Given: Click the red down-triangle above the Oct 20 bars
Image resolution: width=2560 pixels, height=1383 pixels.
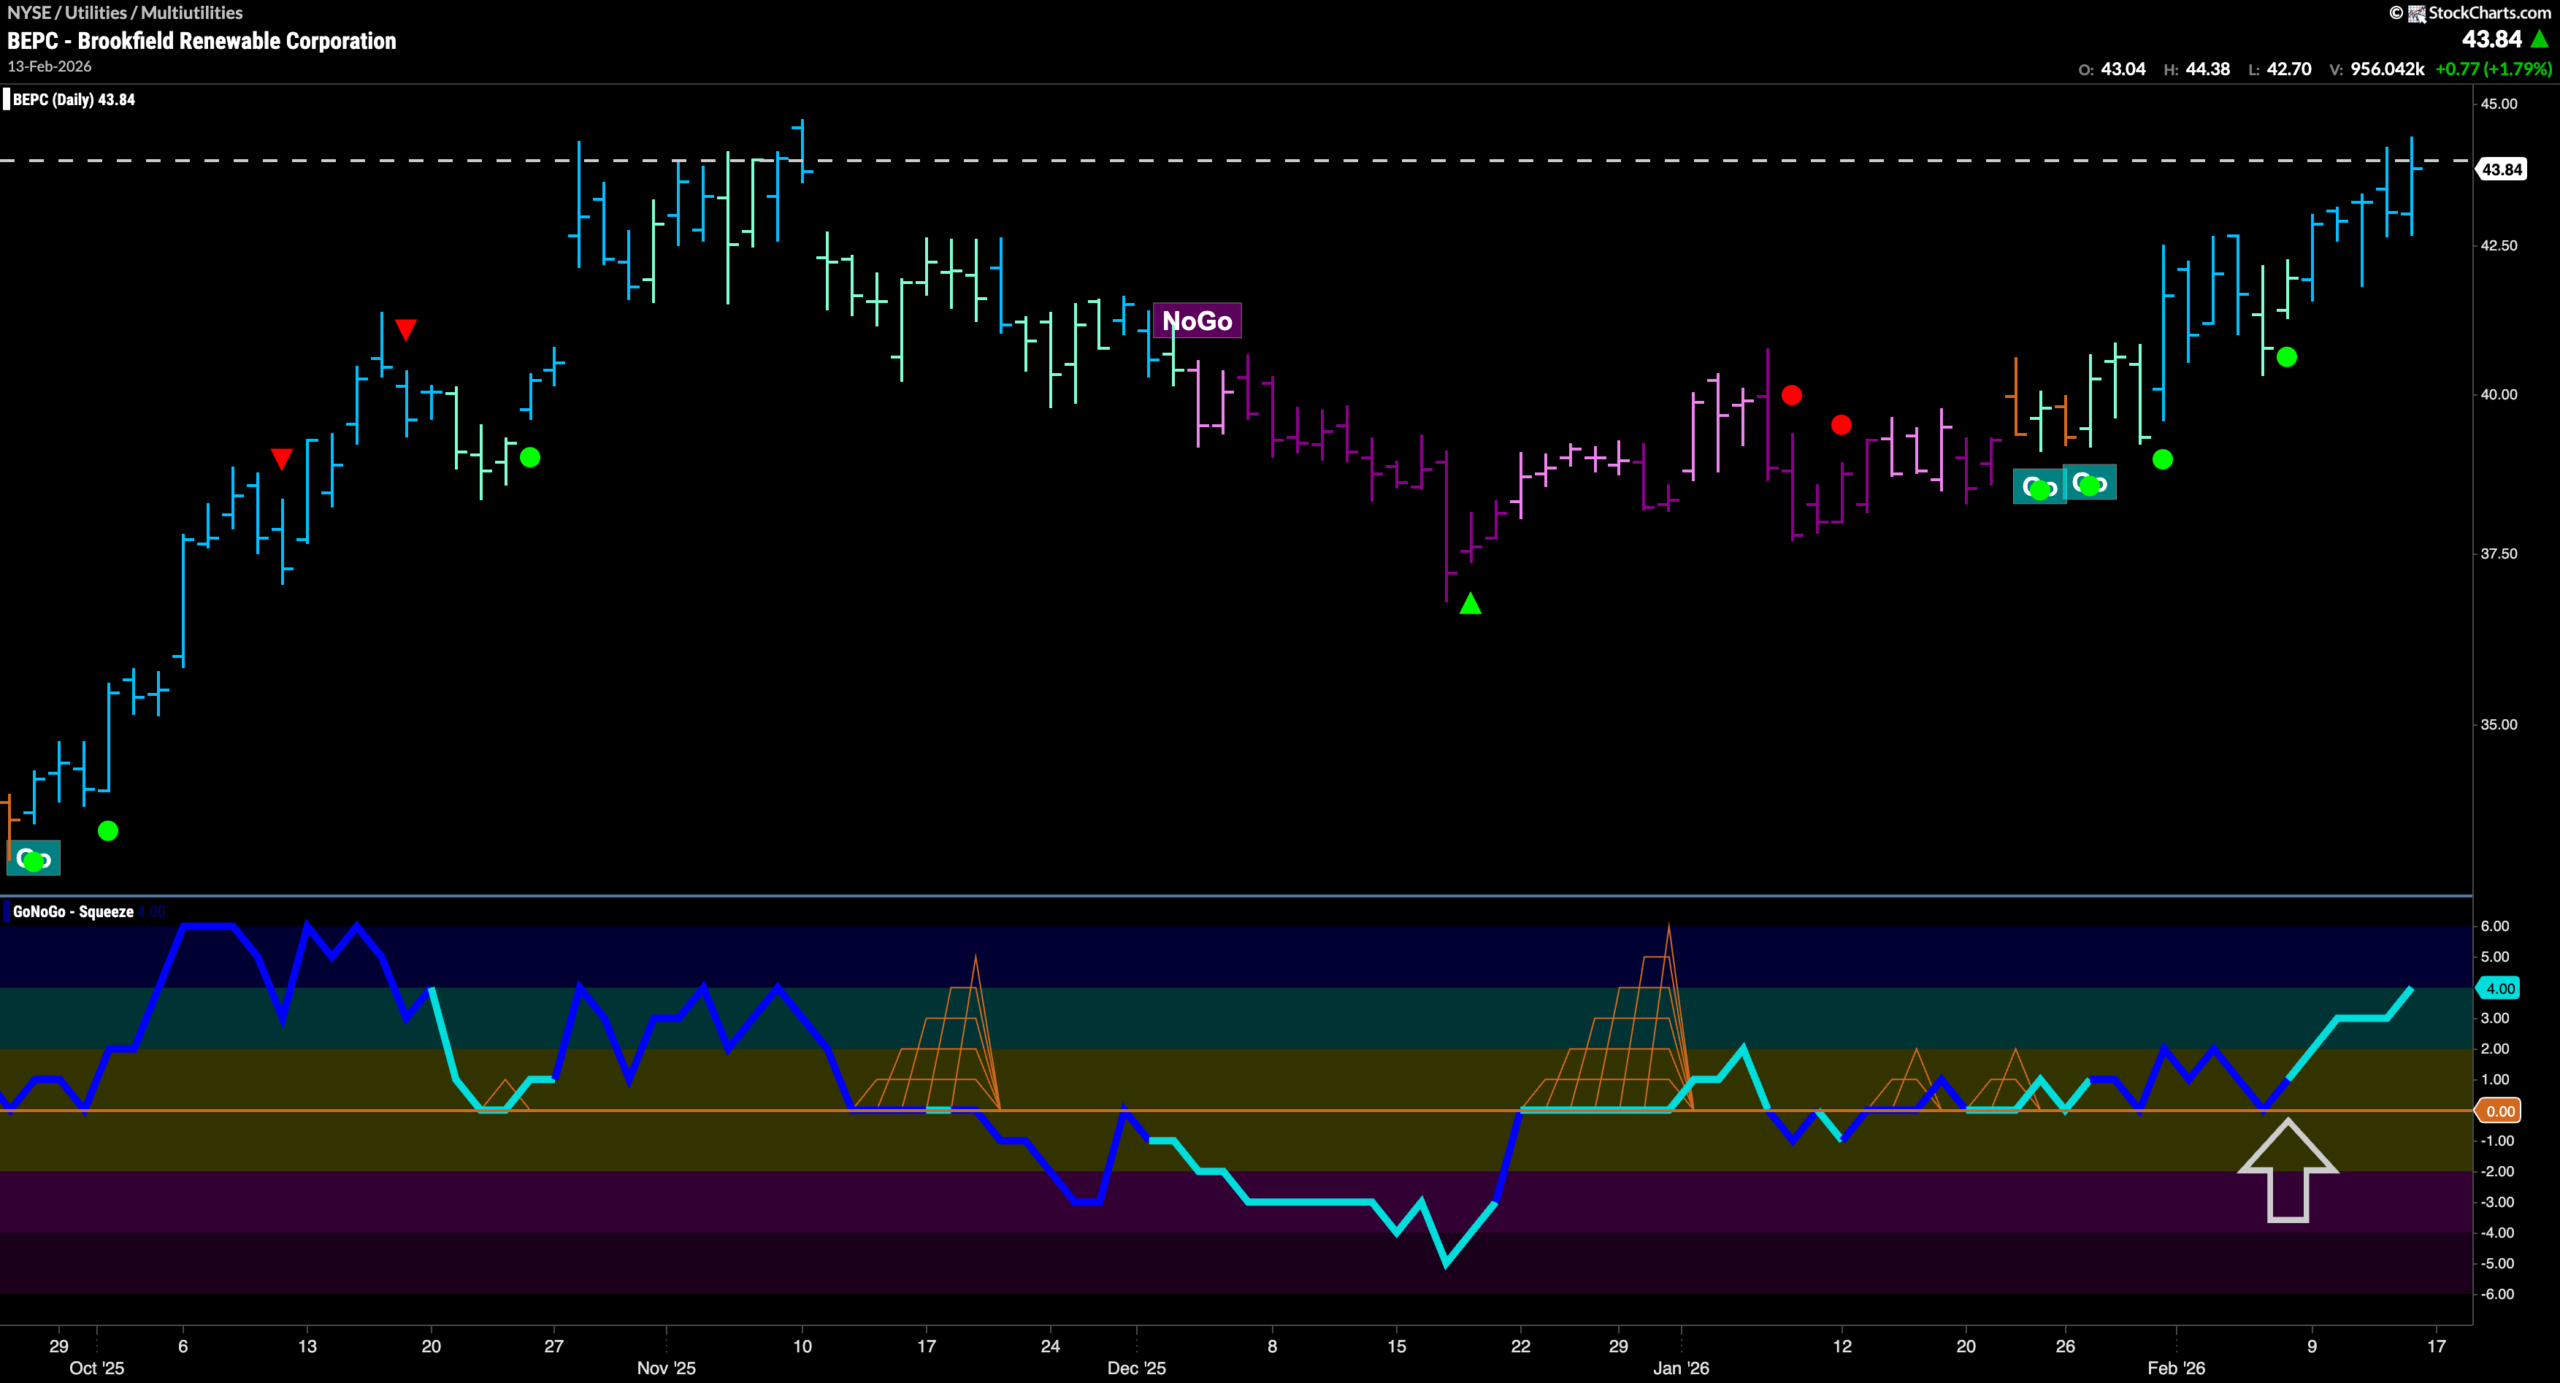Looking at the screenshot, I should click(x=405, y=329).
